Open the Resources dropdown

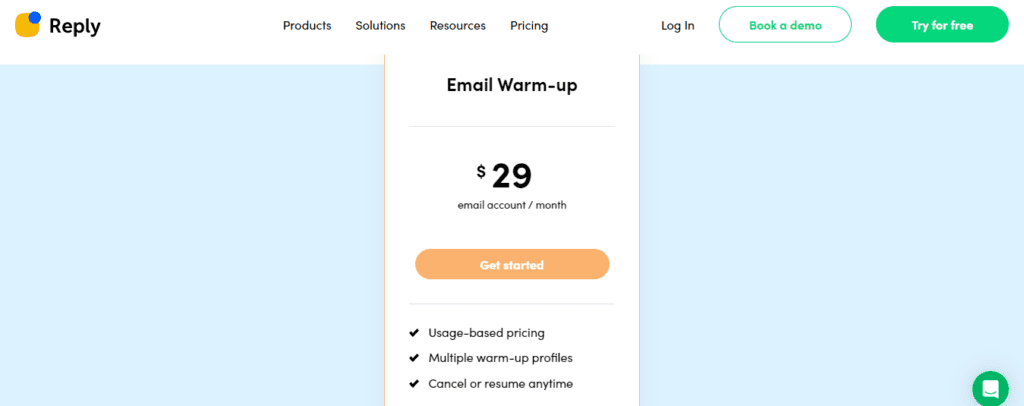[458, 25]
